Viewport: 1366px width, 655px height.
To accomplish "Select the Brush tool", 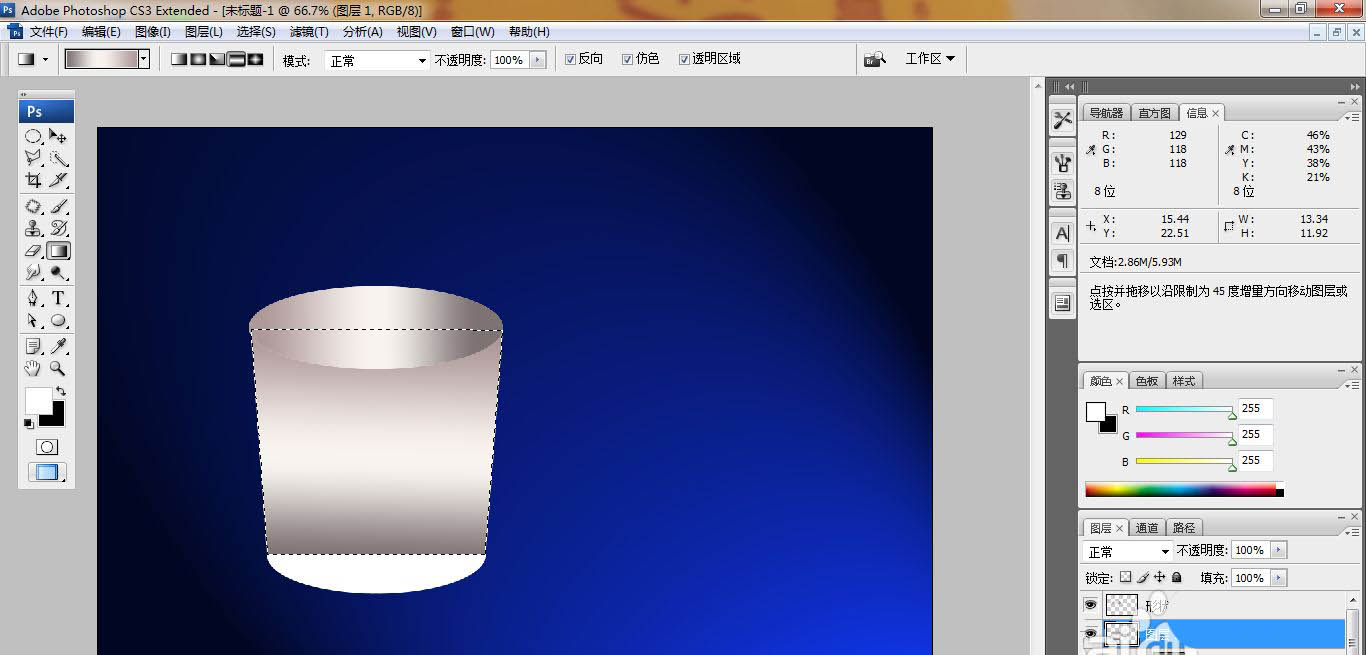I will (x=59, y=206).
